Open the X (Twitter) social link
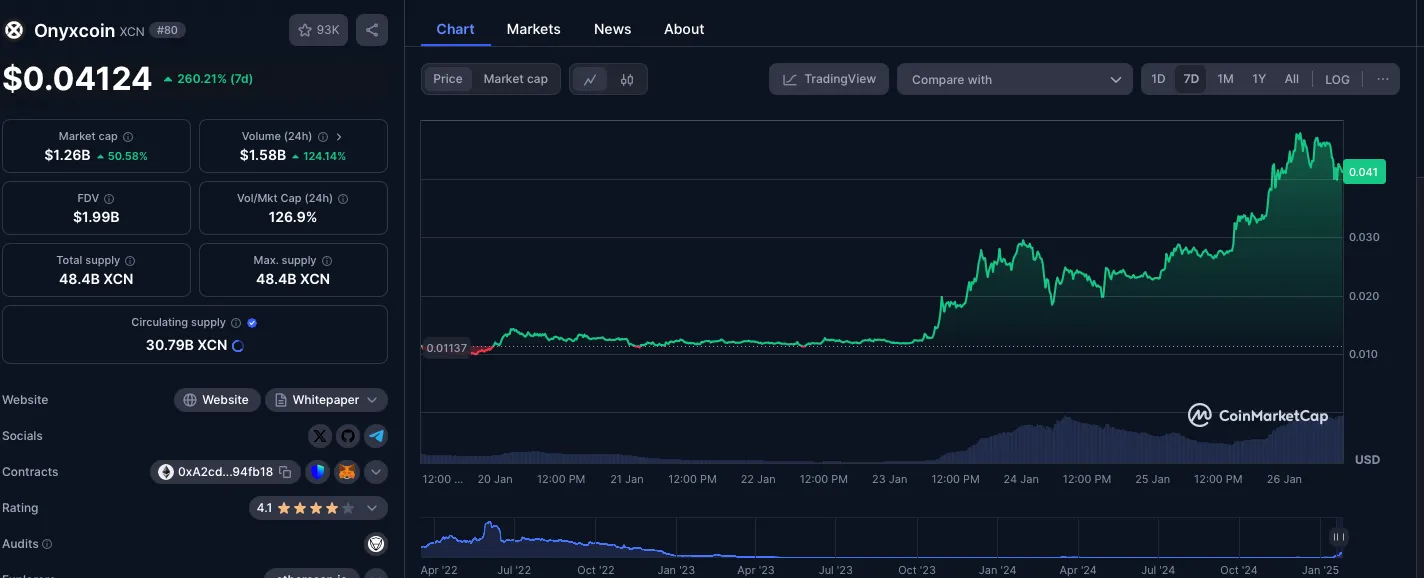The image size is (1424, 578). click(320, 436)
